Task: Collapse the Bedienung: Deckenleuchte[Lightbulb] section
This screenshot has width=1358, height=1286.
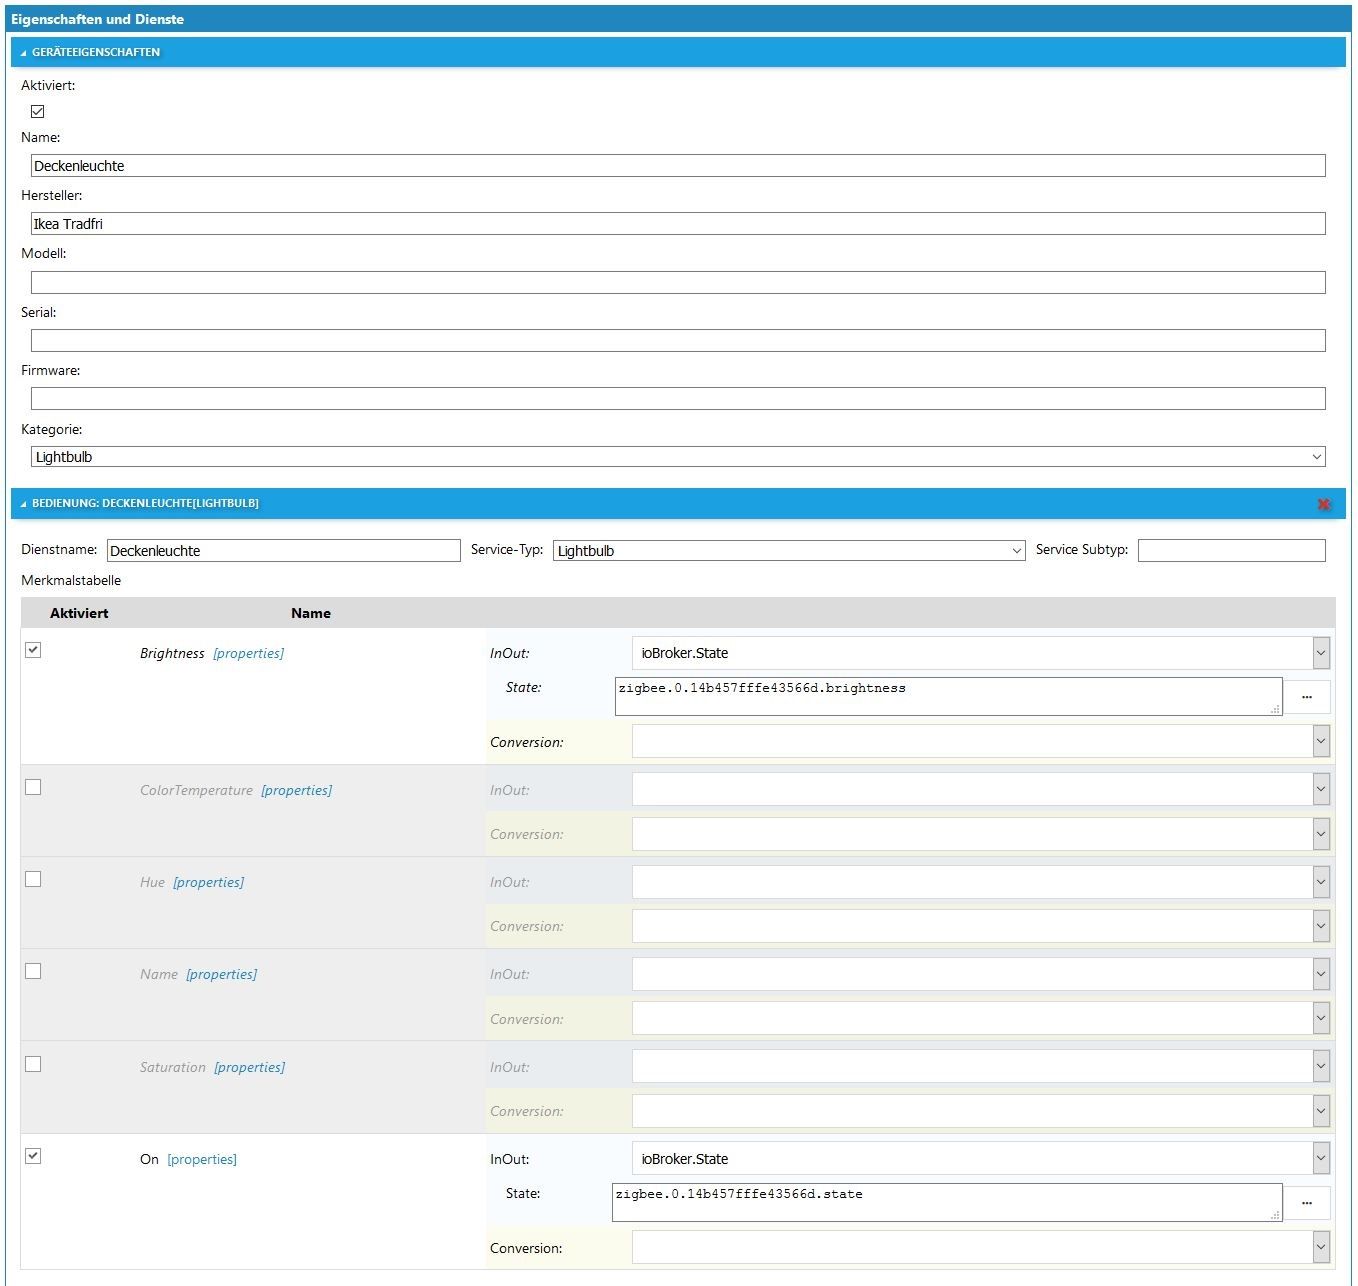Action: [678, 503]
